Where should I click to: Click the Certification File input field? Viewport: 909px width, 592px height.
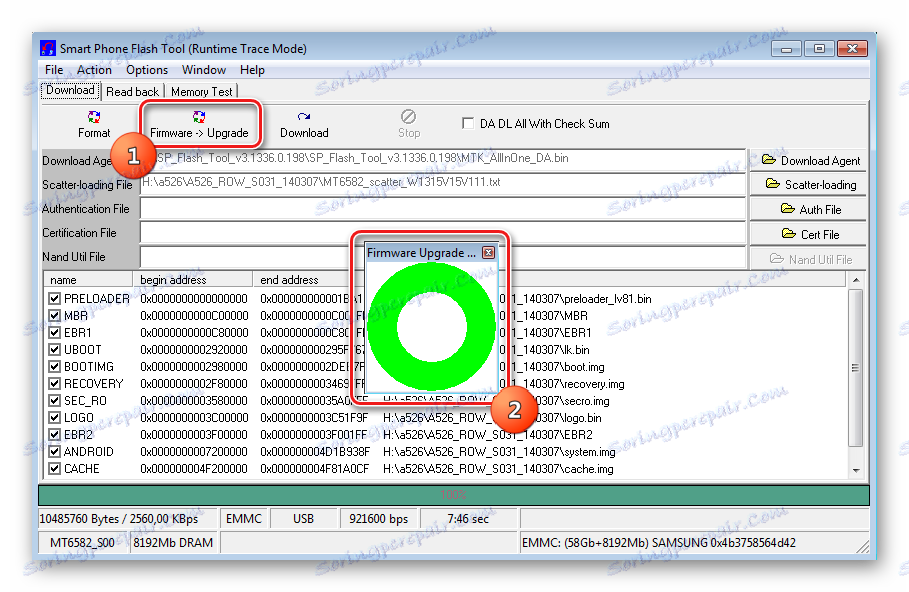[443, 233]
